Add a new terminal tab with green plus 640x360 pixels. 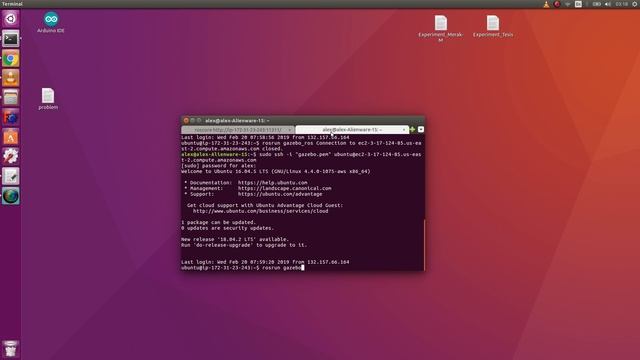(412, 129)
